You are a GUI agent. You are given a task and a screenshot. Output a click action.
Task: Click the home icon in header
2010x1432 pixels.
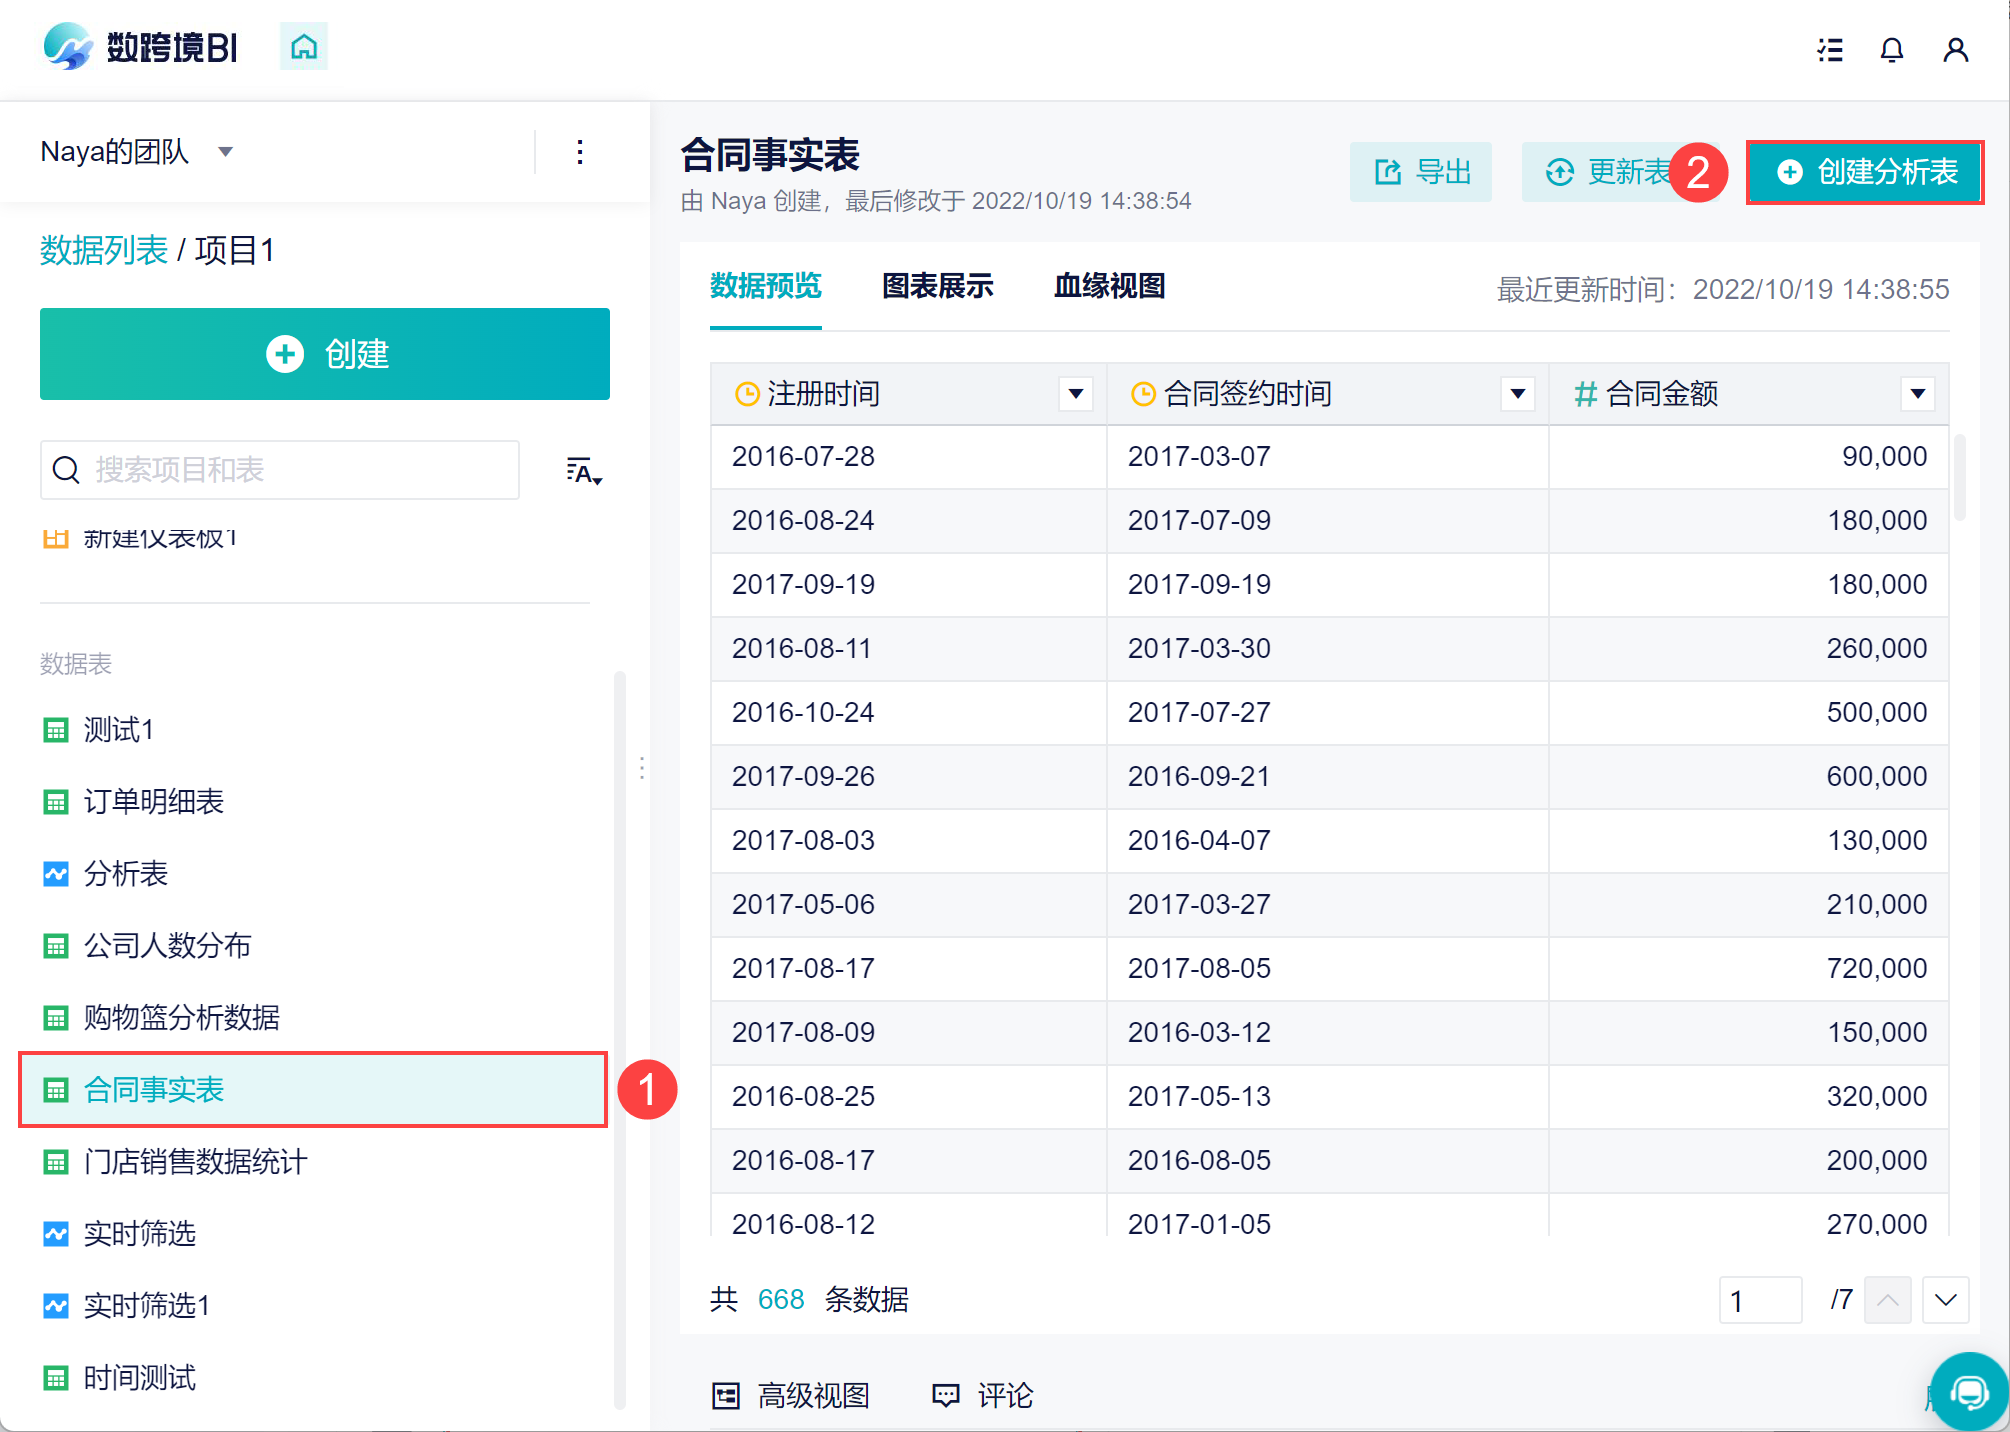coord(304,47)
